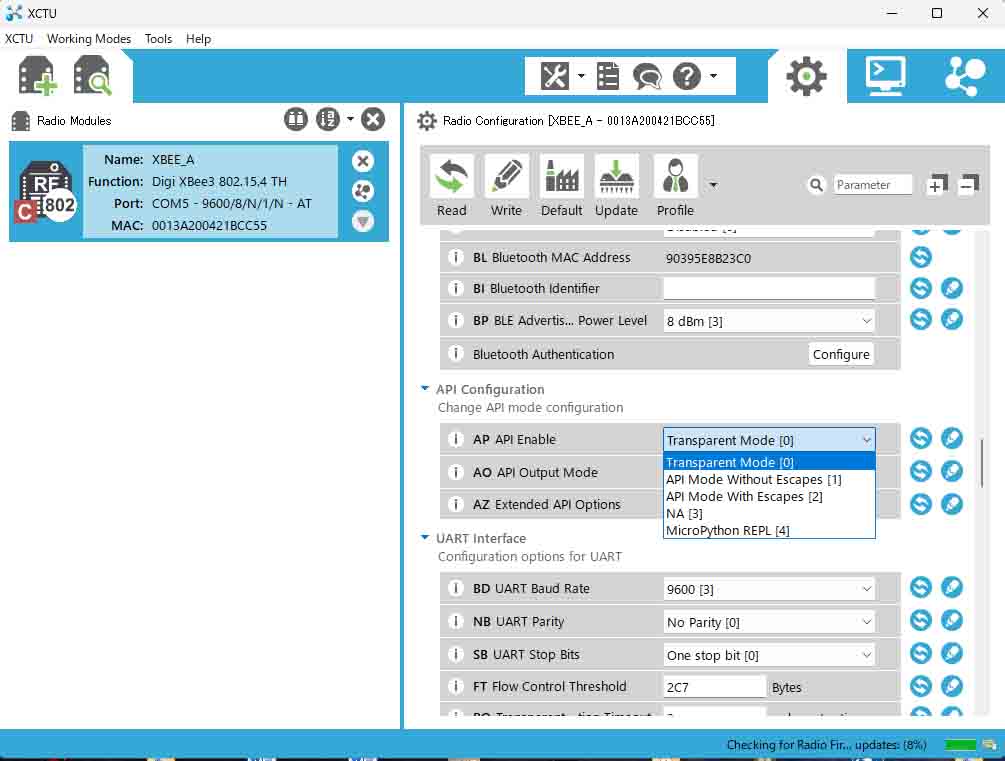Image resolution: width=1005 pixels, height=761 pixels.
Task: Refresh the BI Bluetooth Identifier value
Action: pyautogui.click(x=921, y=288)
